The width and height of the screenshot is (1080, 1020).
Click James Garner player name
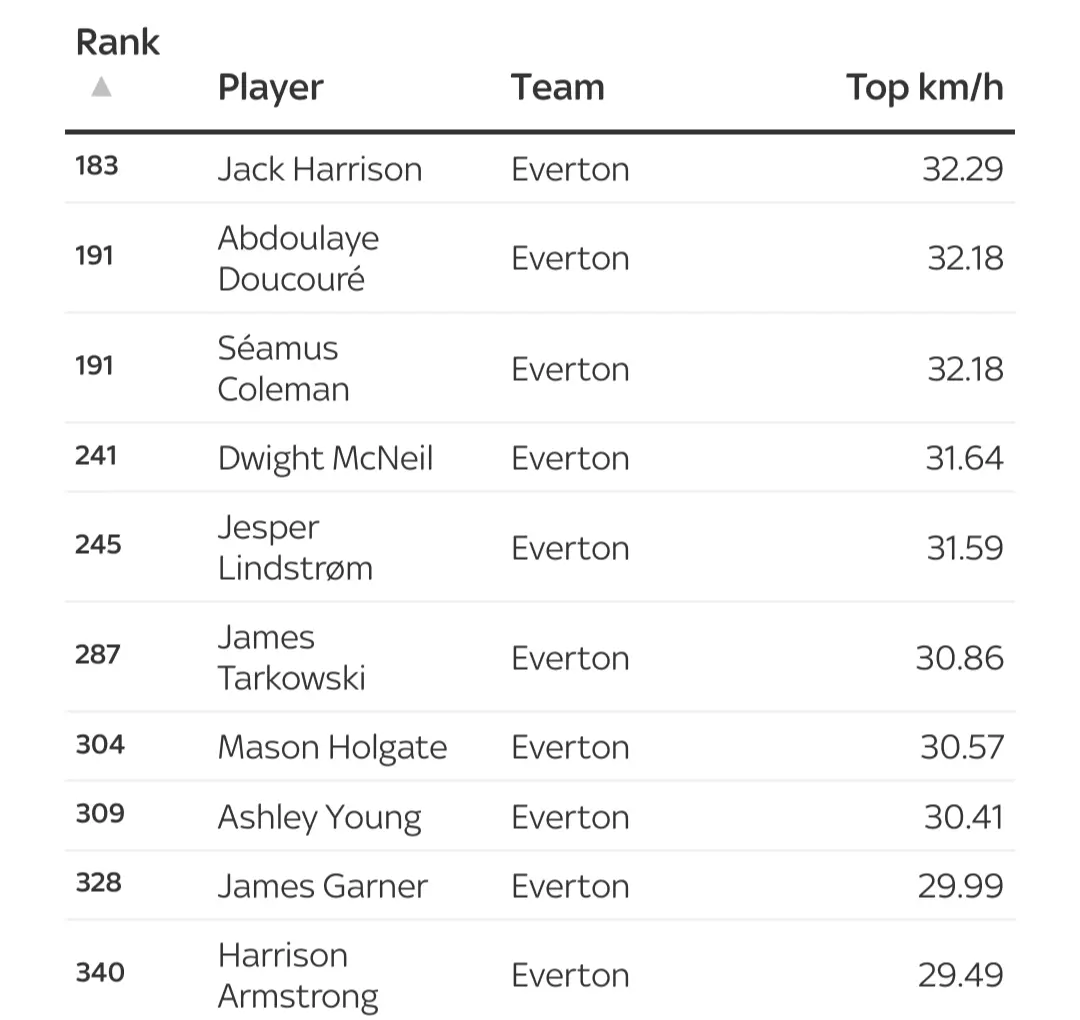[322, 886]
